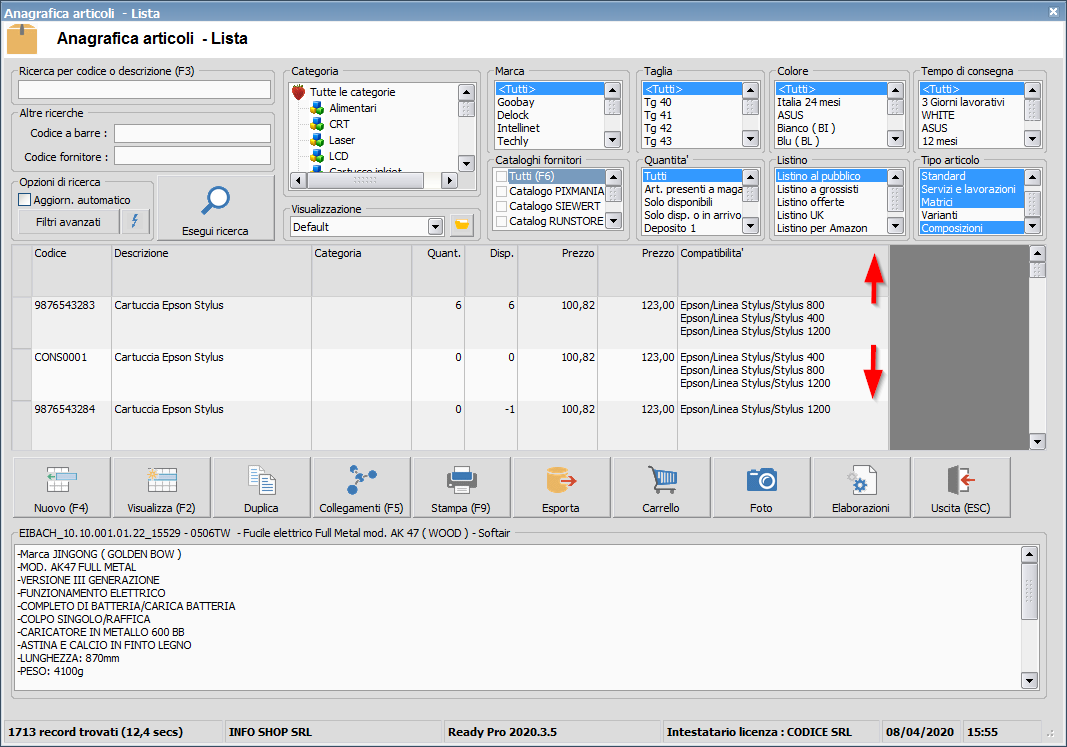
Task: Select Delock brand
Action: pos(513,115)
